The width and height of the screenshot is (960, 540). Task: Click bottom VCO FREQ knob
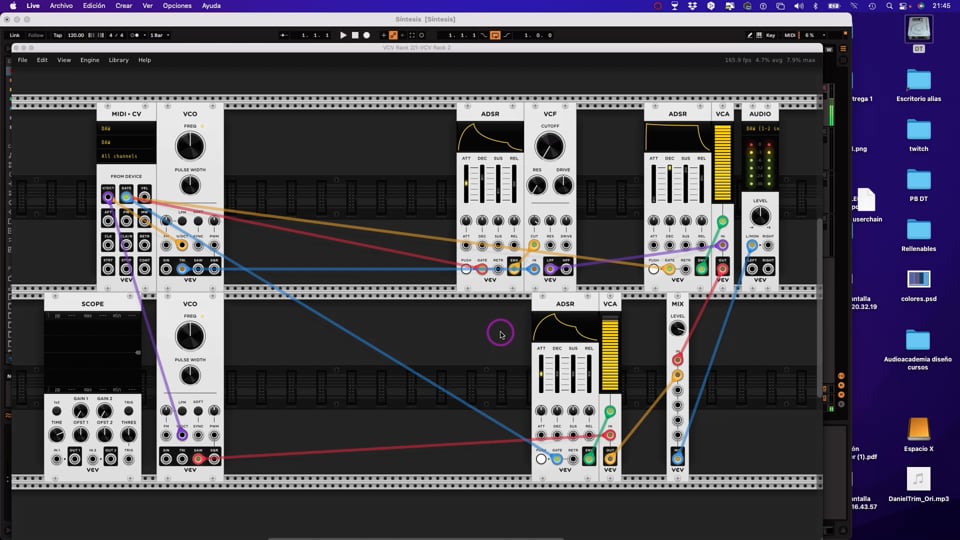(190, 337)
